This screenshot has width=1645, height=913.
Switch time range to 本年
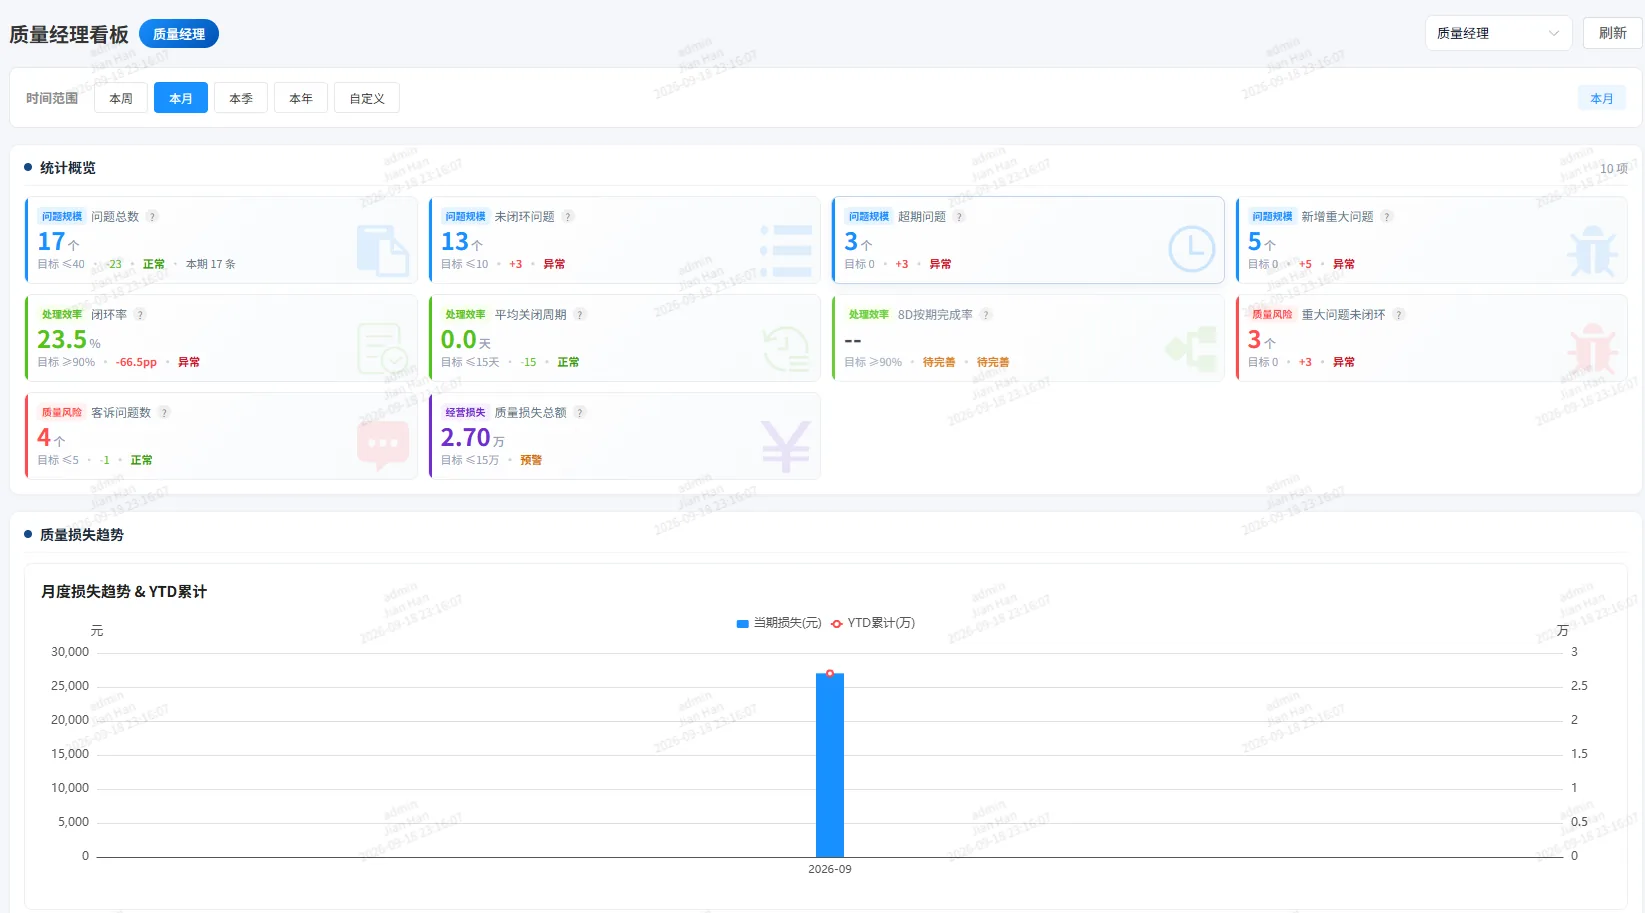tap(301, 98)
